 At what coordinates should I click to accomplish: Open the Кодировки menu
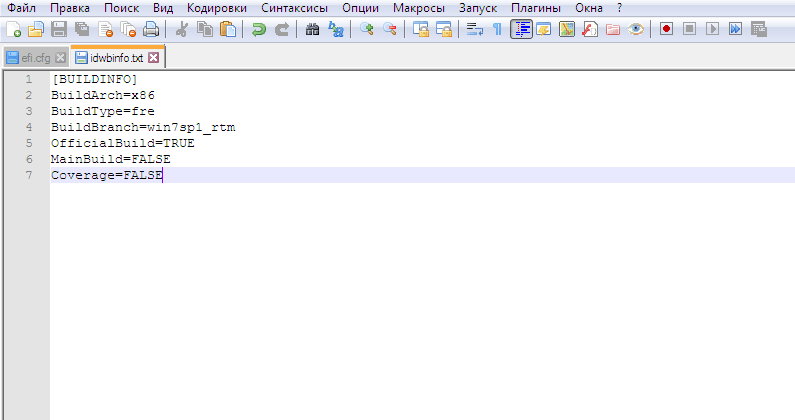(217, 8)
